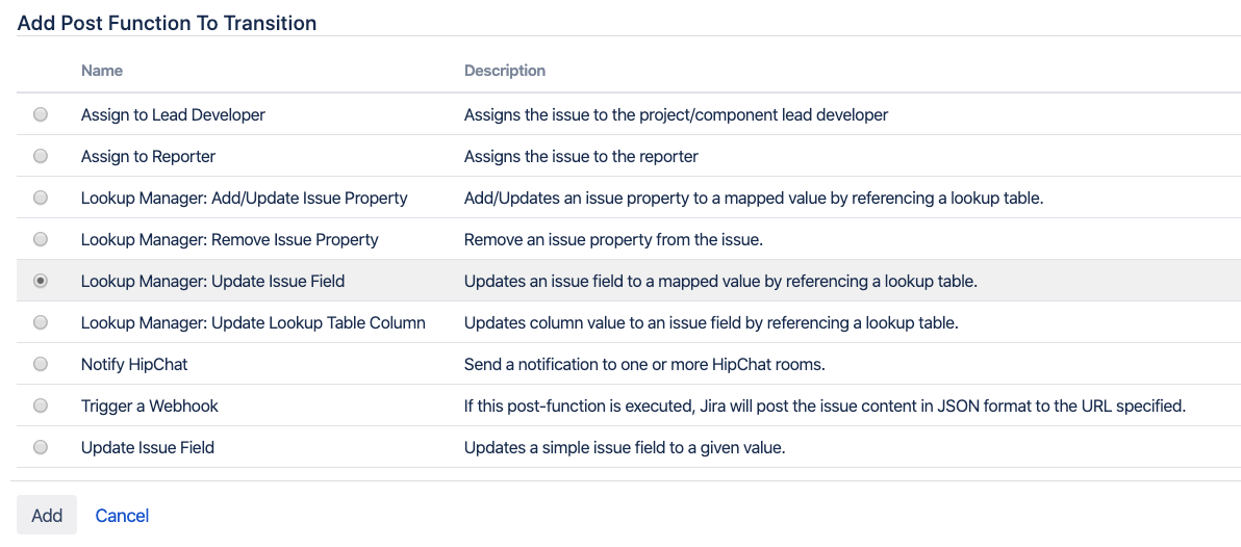The image size is (1241, 547).
Task: Choose Lookup Manager: Add/Update Issue Property radio
Action: click(41, 198)
